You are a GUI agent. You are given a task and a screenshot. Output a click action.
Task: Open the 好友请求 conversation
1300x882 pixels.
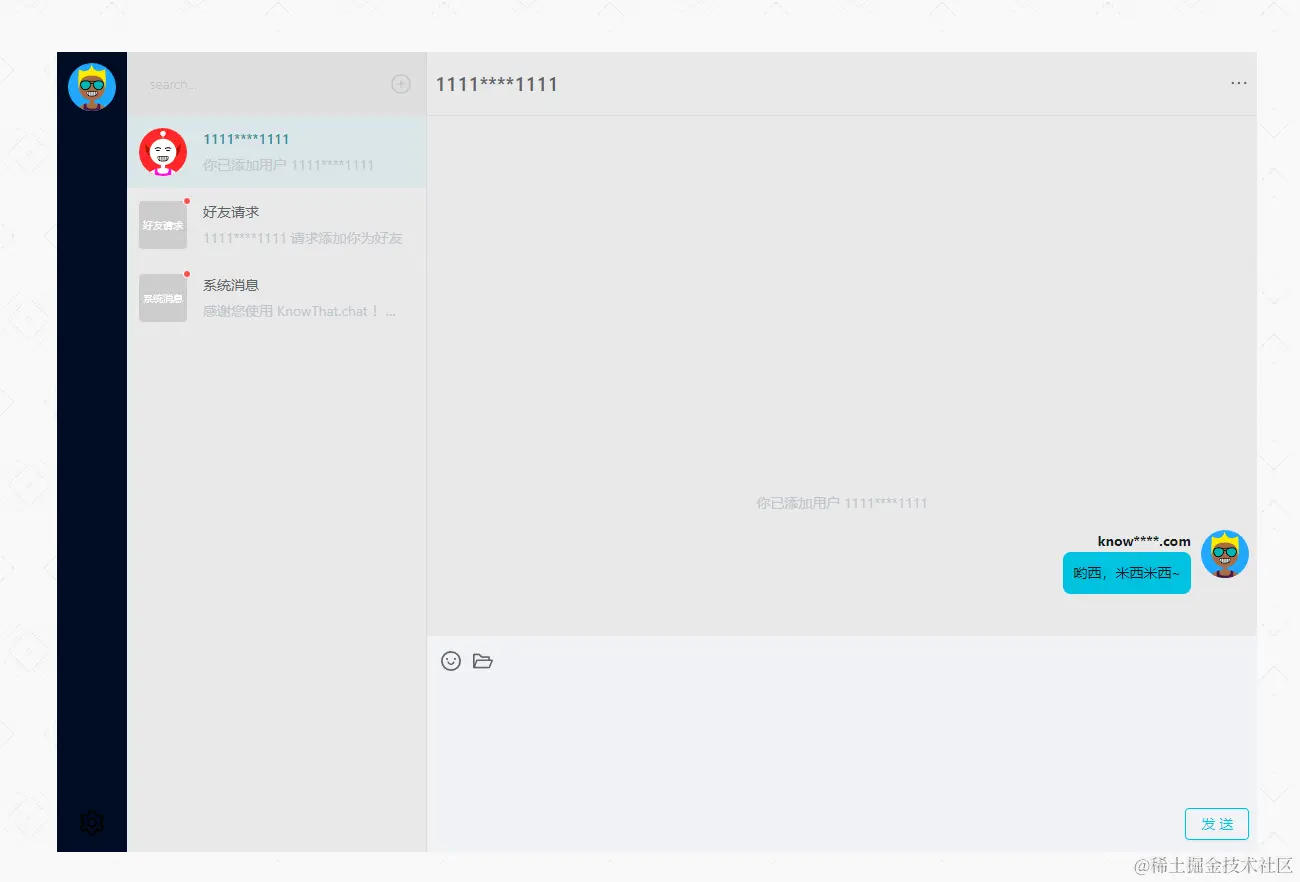tap(290, 224)
